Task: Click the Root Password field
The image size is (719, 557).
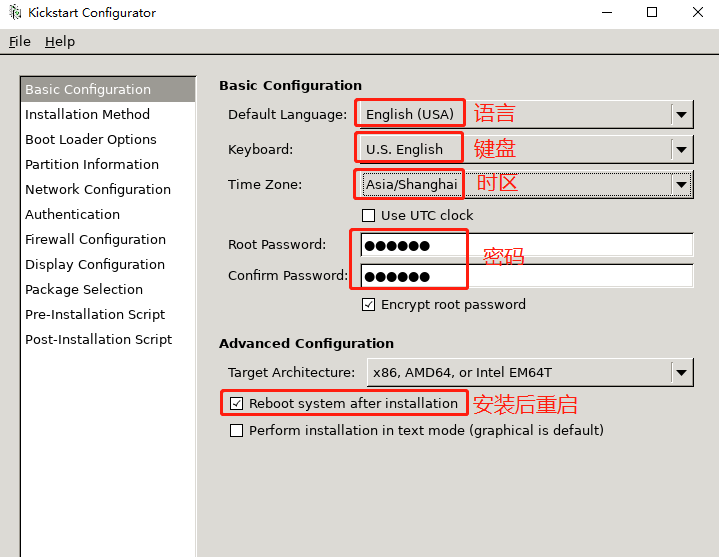Action: tap(527, 245)
